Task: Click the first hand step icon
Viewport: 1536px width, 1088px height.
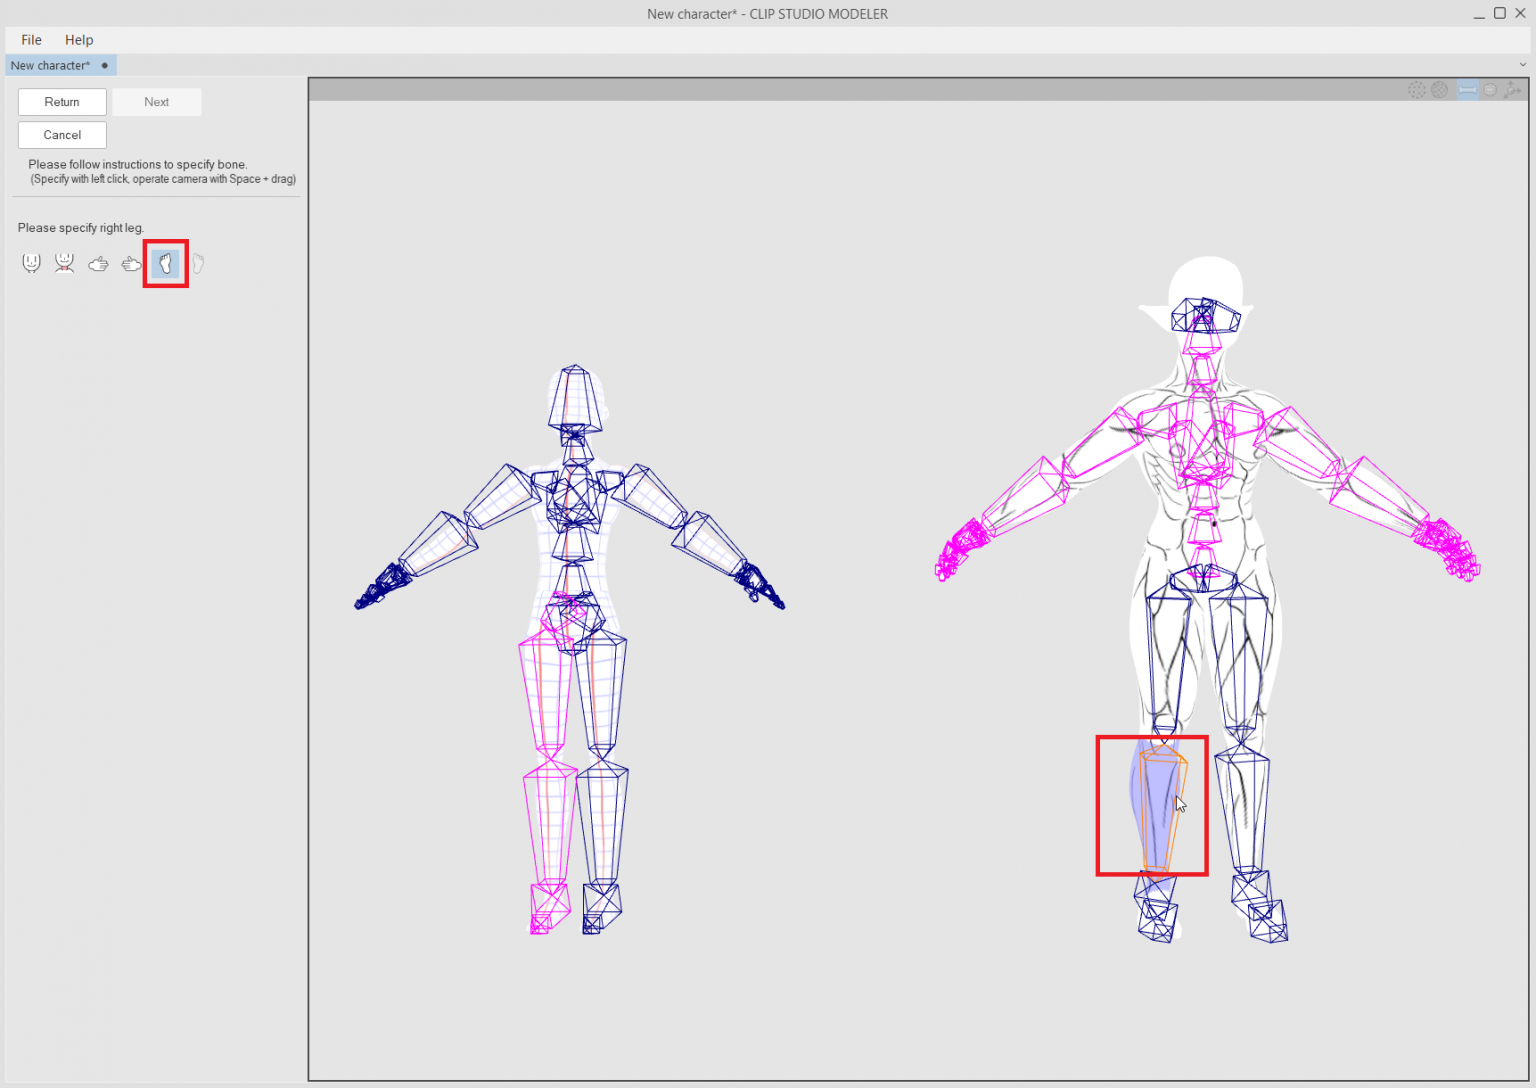Action: (98, 264)
